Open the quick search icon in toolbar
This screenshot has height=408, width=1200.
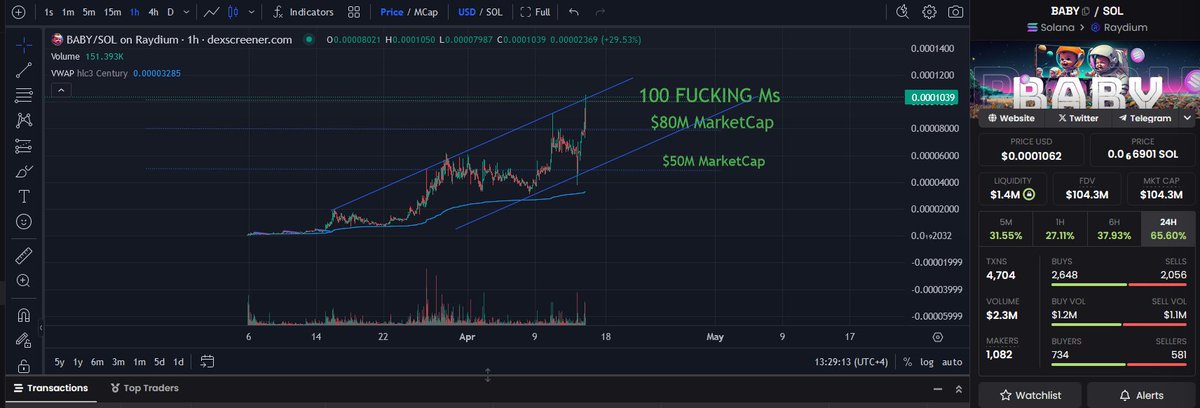click(902, 12)
